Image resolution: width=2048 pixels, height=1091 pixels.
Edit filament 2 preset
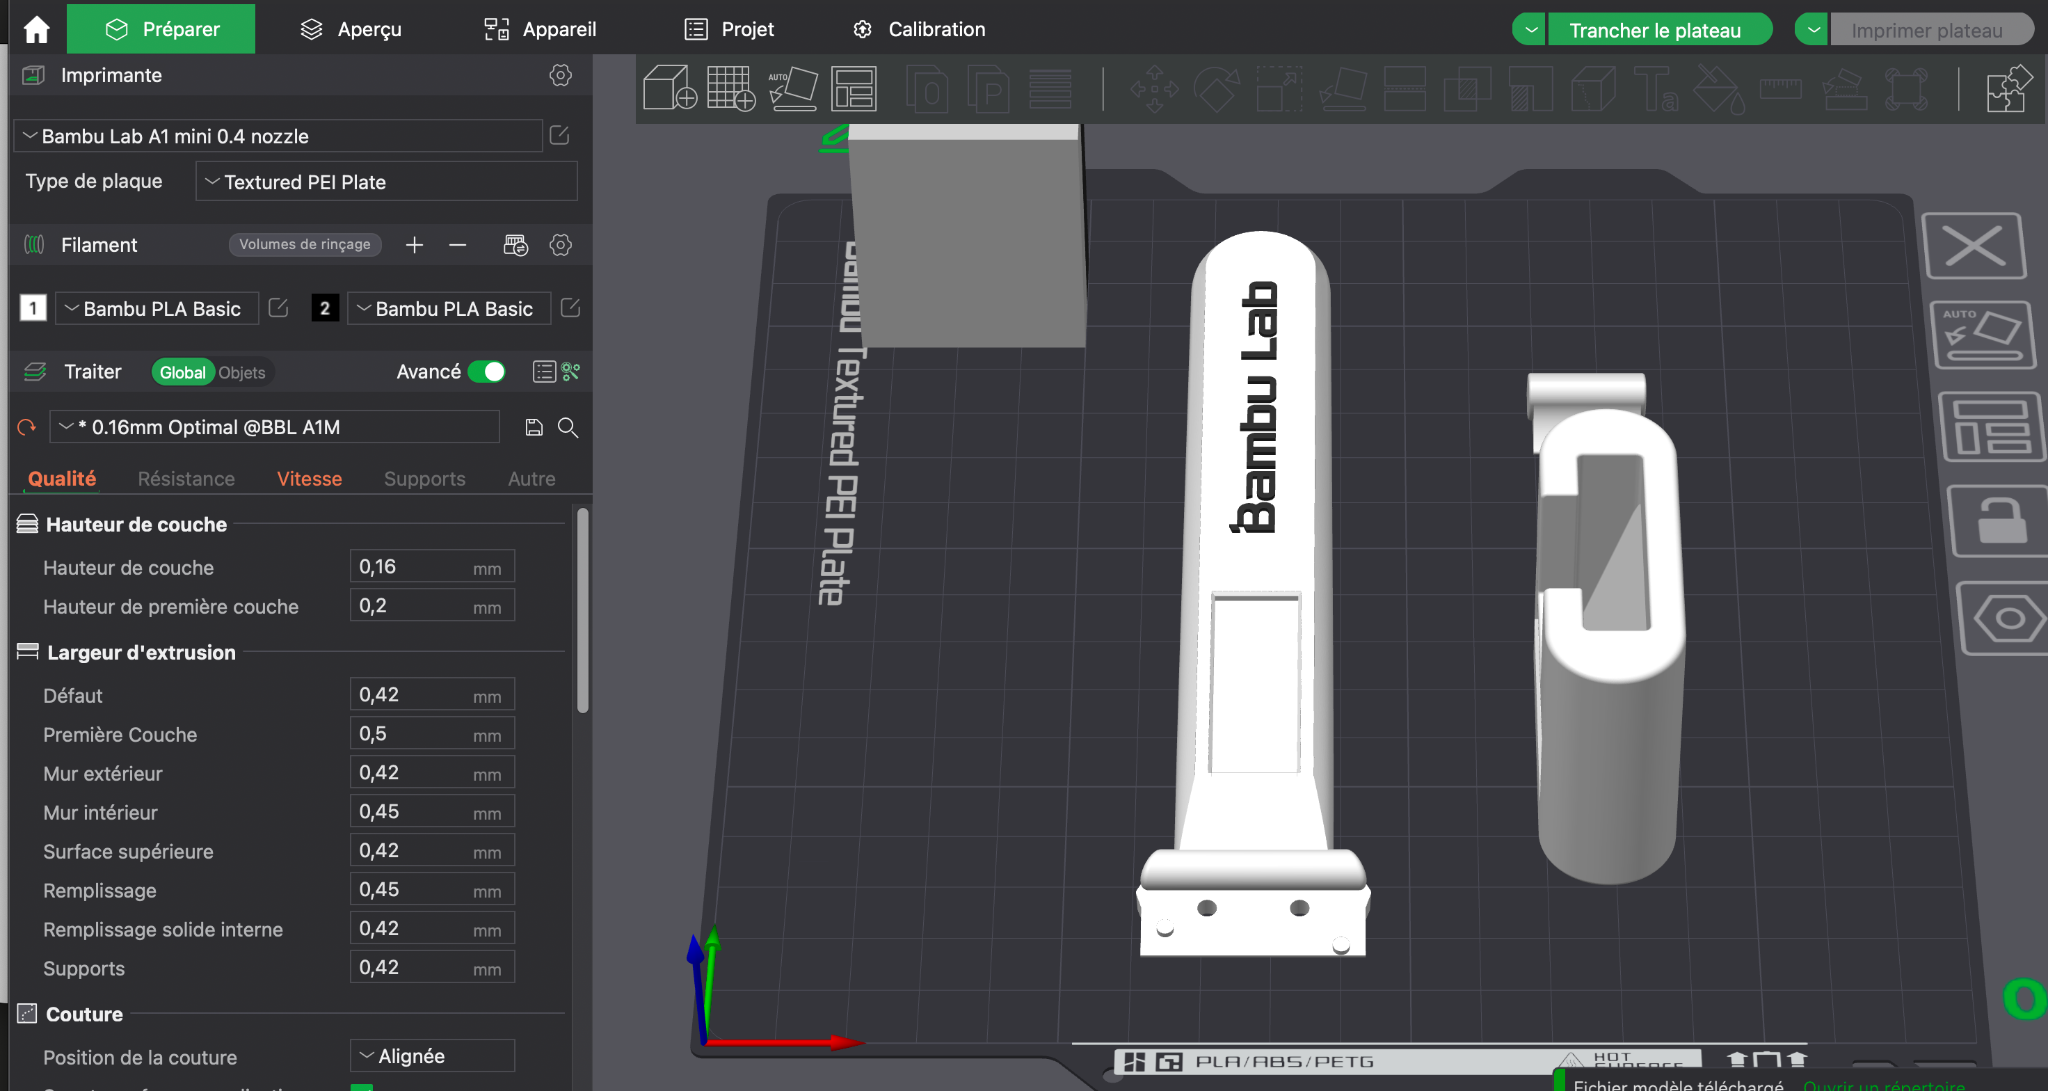coord(570,308)
